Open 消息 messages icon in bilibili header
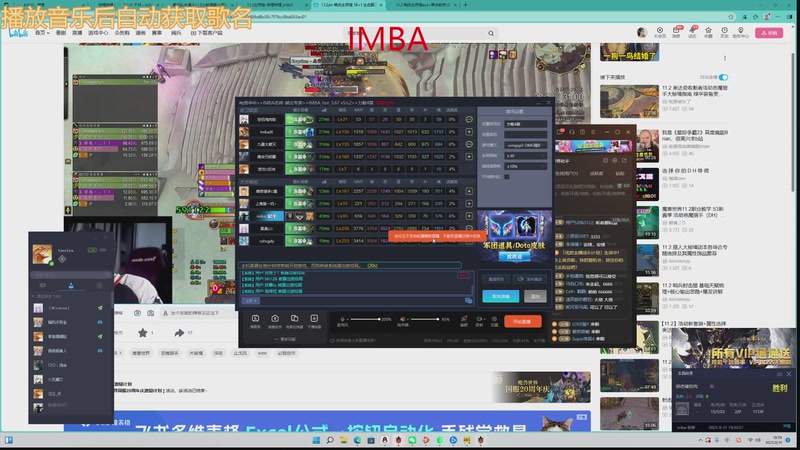The image size is (800, 450). [x=677, y=31]
